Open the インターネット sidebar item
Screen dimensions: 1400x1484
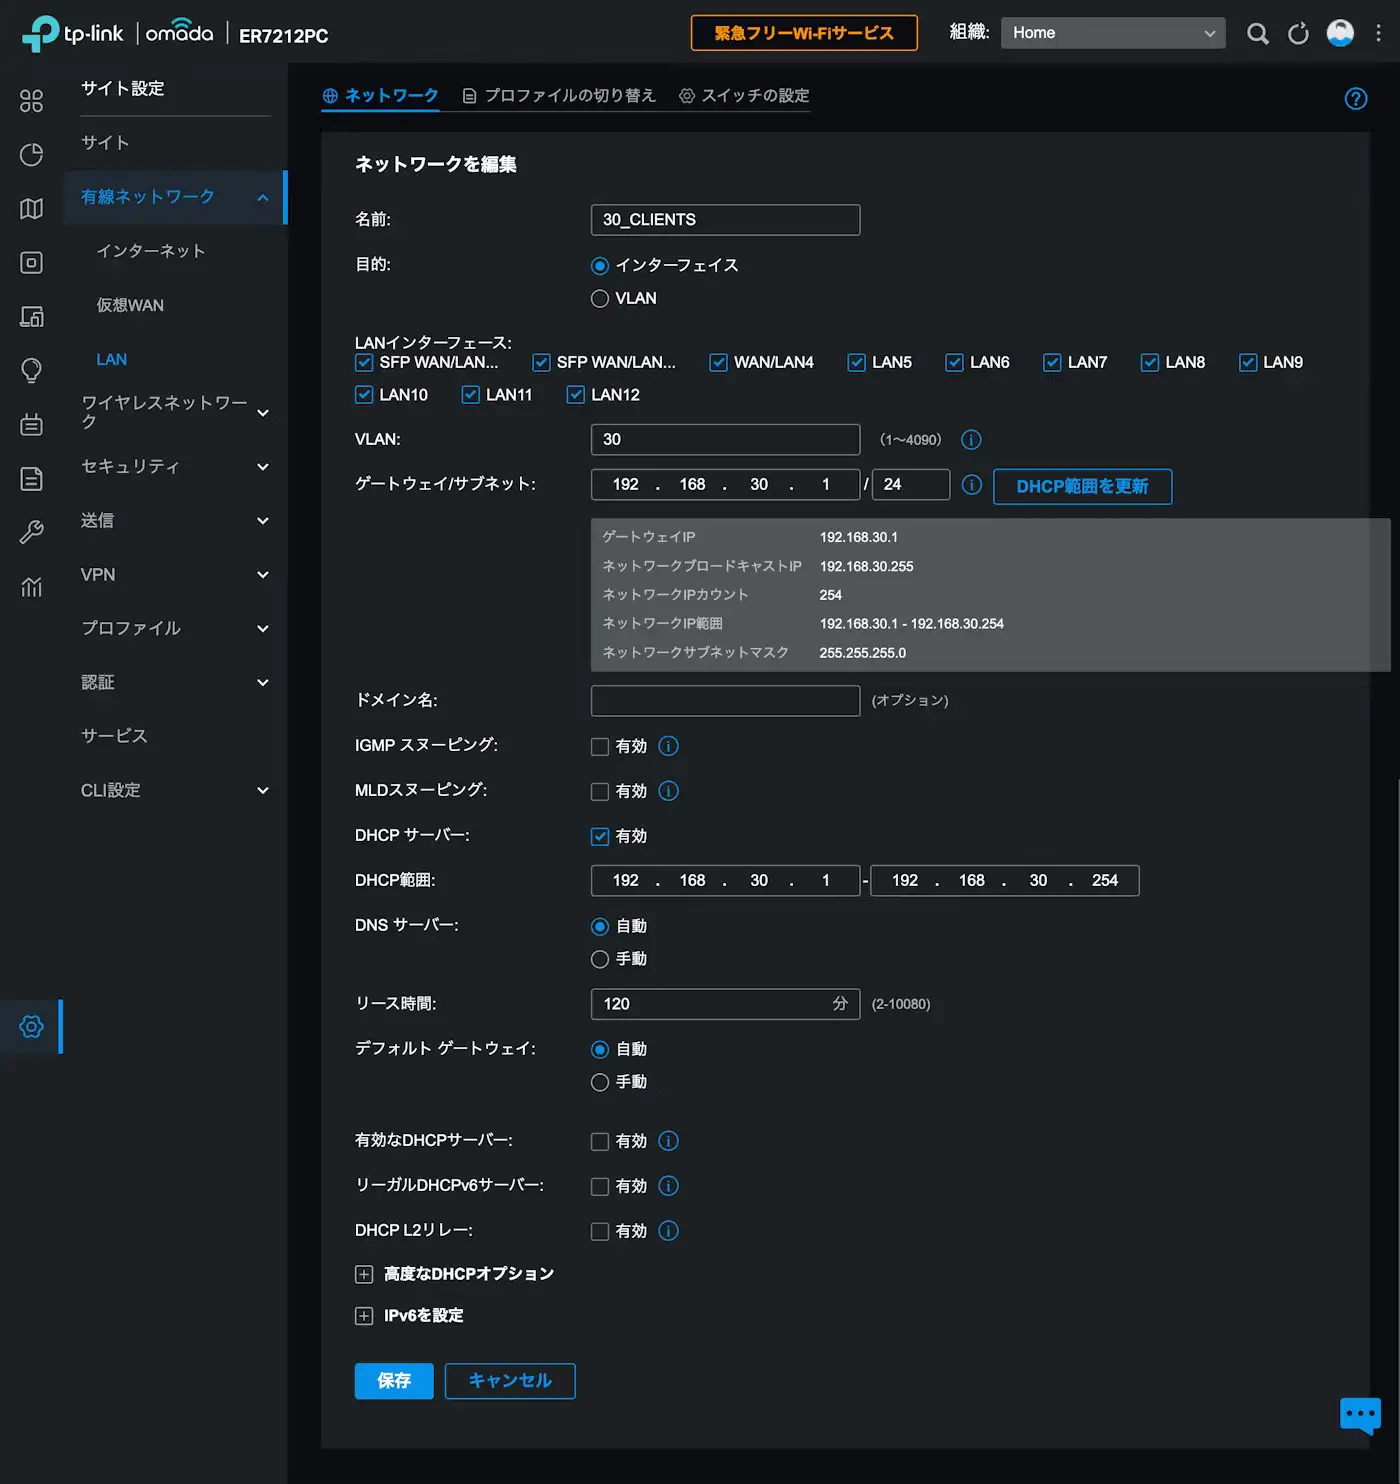(x=151, y=250)
